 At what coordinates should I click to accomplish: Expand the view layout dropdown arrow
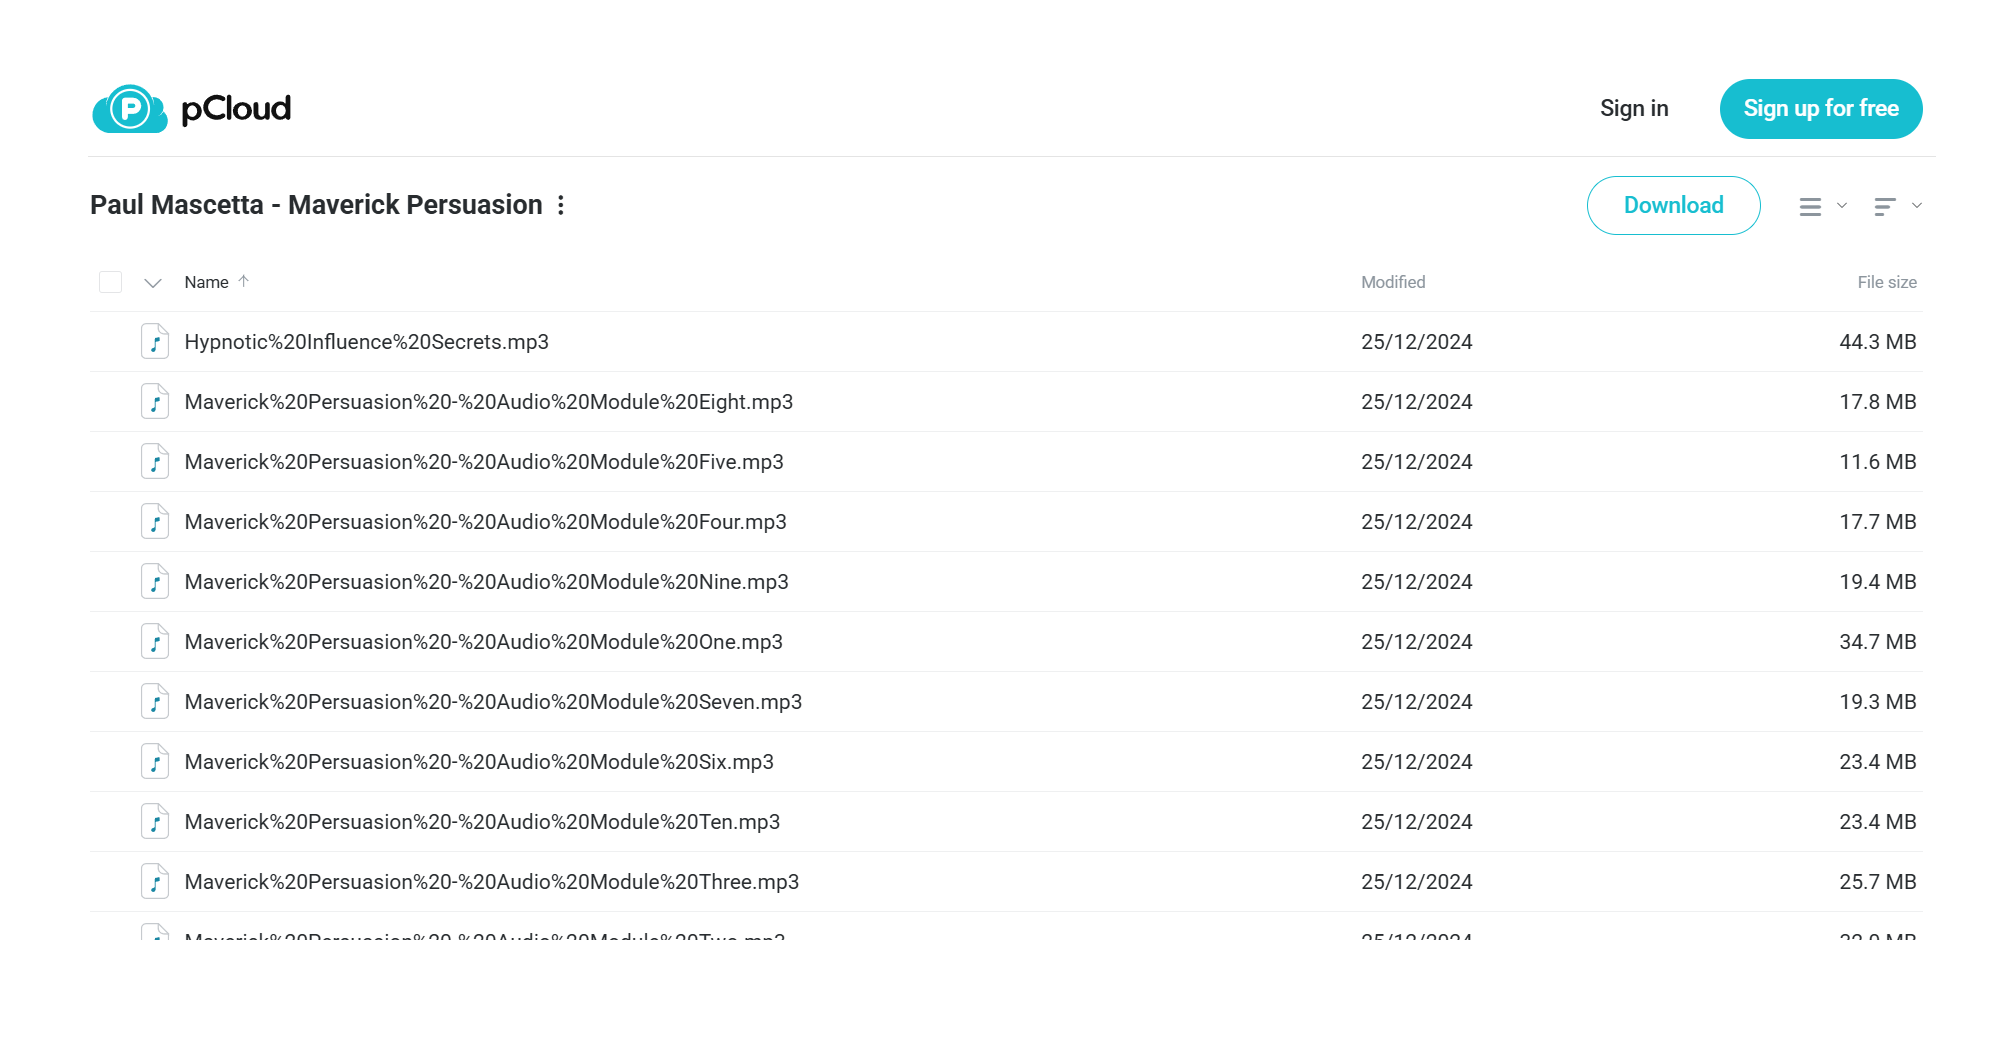point(1842,205)
